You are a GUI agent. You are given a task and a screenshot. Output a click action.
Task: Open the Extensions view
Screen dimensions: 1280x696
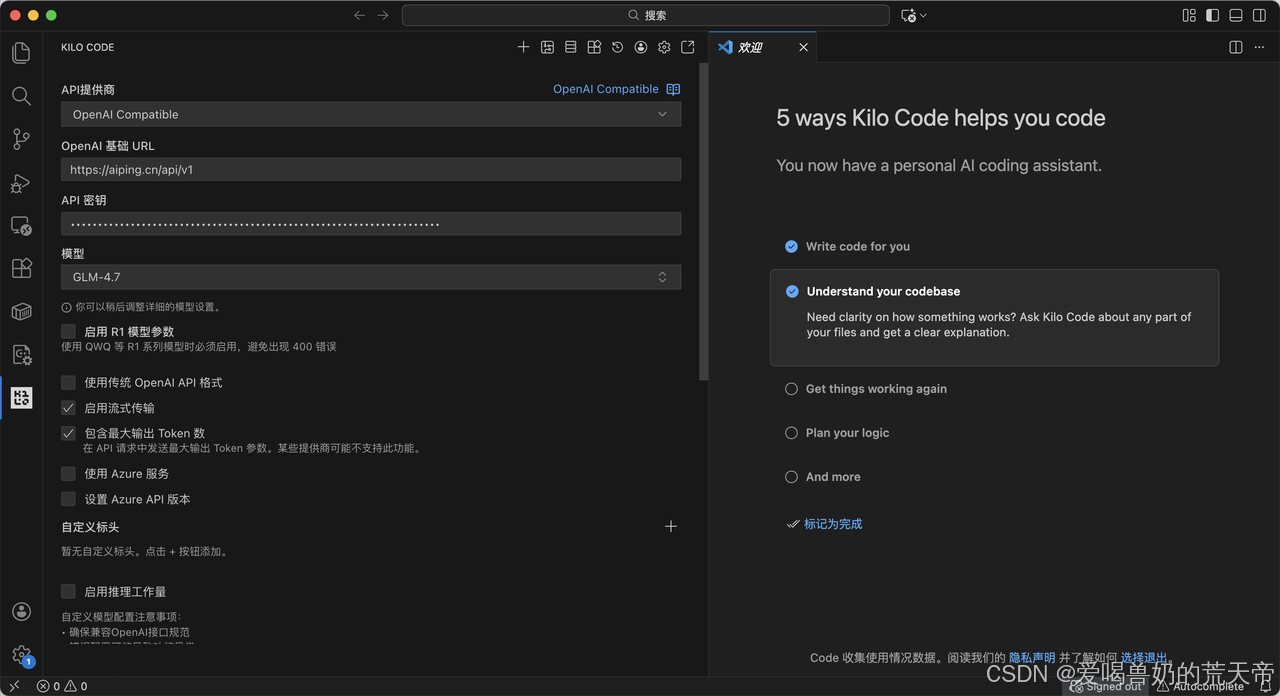point(21,269)
